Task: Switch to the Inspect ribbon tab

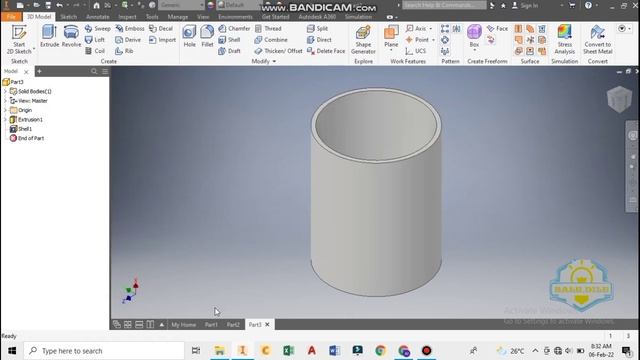Action: 127,17
